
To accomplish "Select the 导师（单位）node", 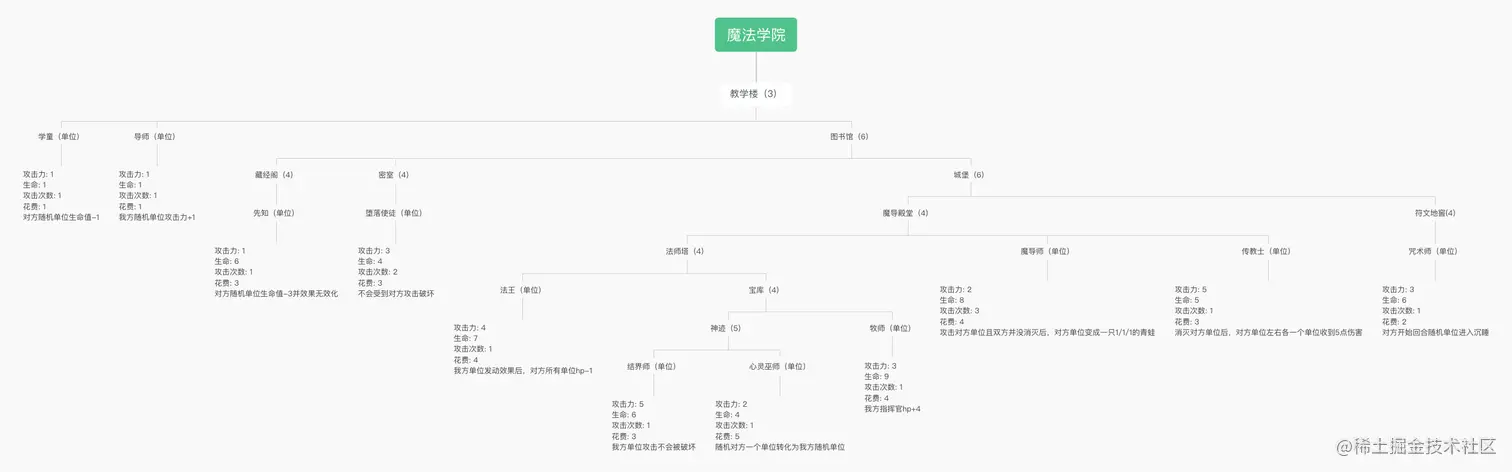I will (x=155, y=136).
